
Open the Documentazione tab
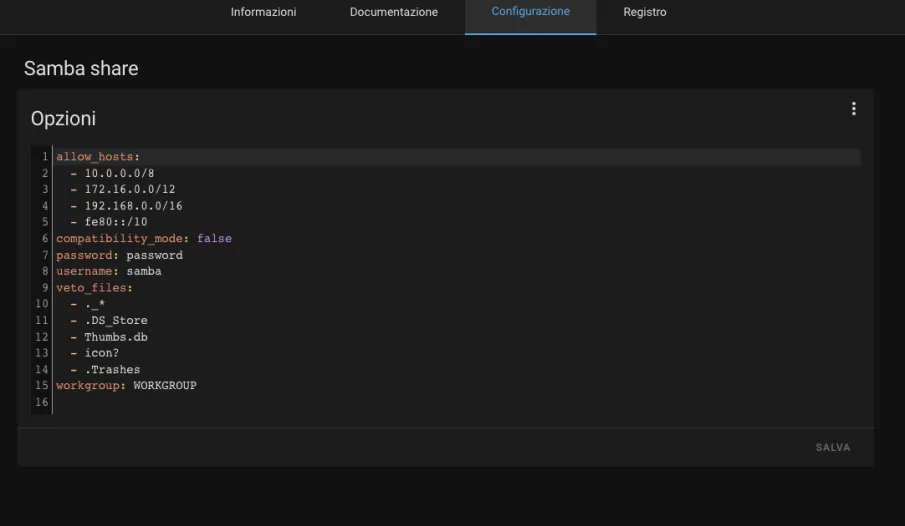[394, 12]
